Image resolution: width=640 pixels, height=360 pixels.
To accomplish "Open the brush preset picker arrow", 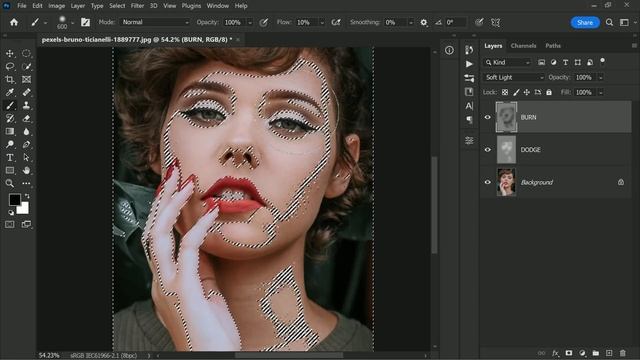I will (72, 23).
